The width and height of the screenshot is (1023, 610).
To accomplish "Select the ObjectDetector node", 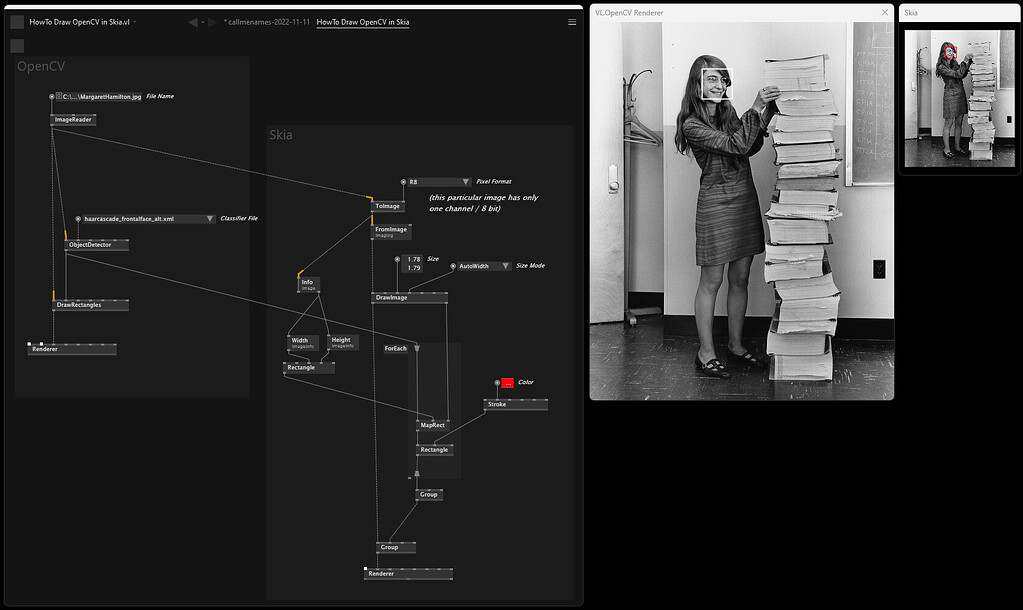I will [96, 244].
